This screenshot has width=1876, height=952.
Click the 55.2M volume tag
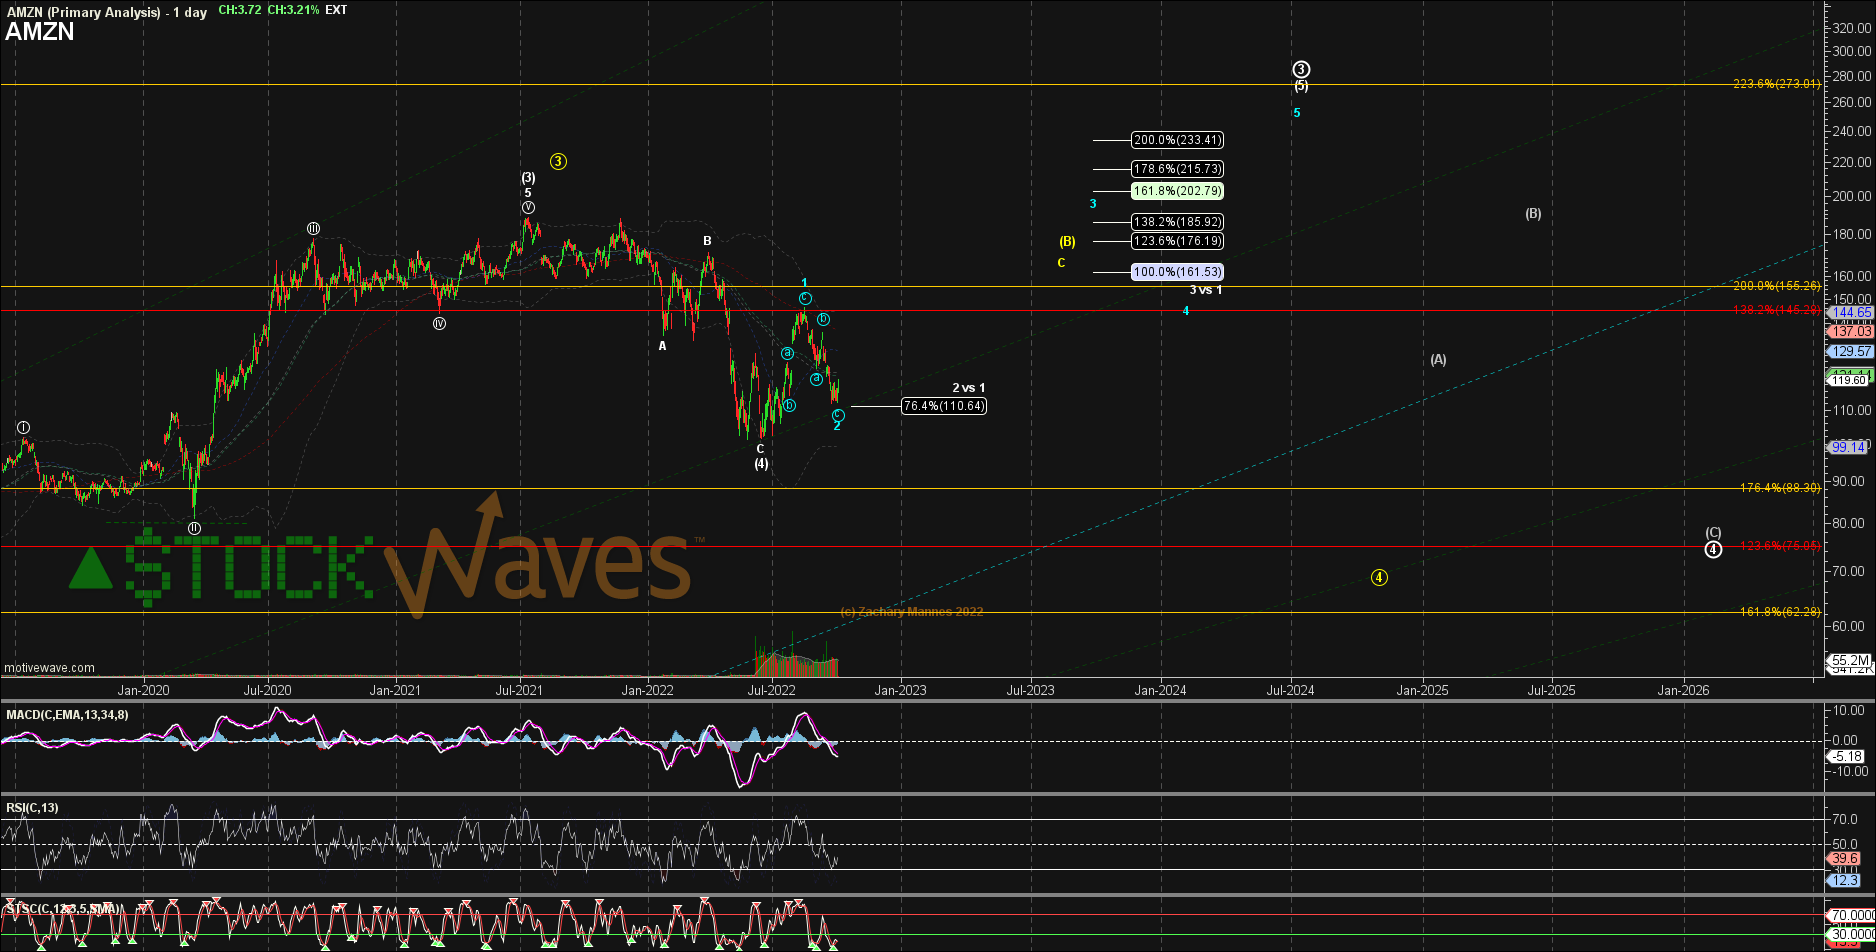[1850, 660]
